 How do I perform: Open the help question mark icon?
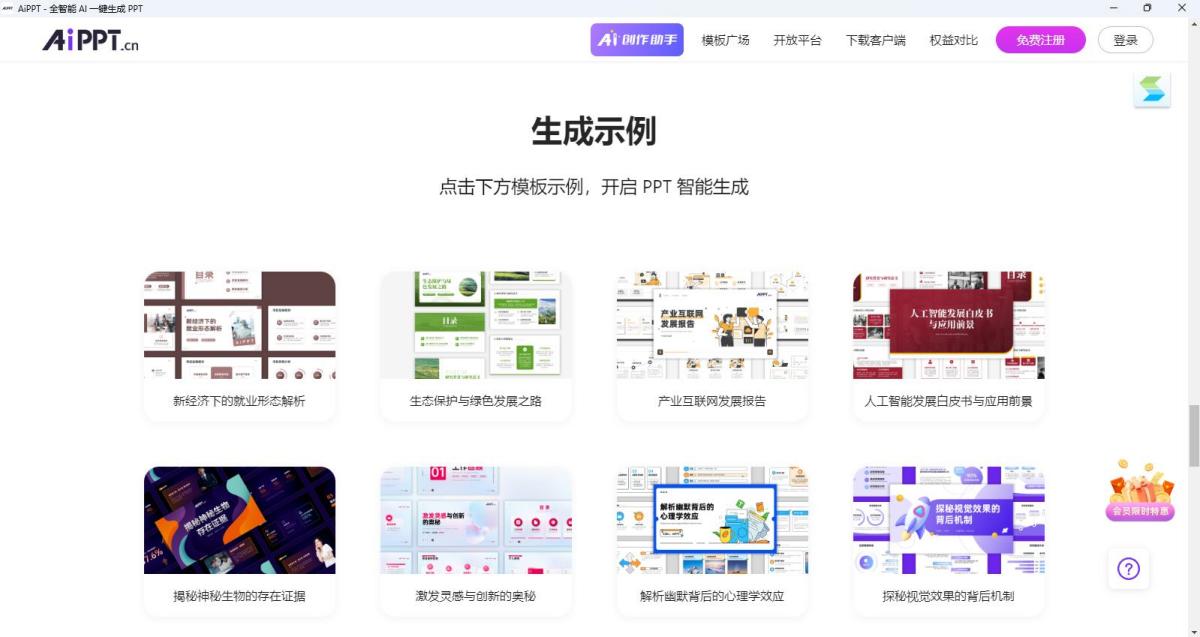(1128, 569)
